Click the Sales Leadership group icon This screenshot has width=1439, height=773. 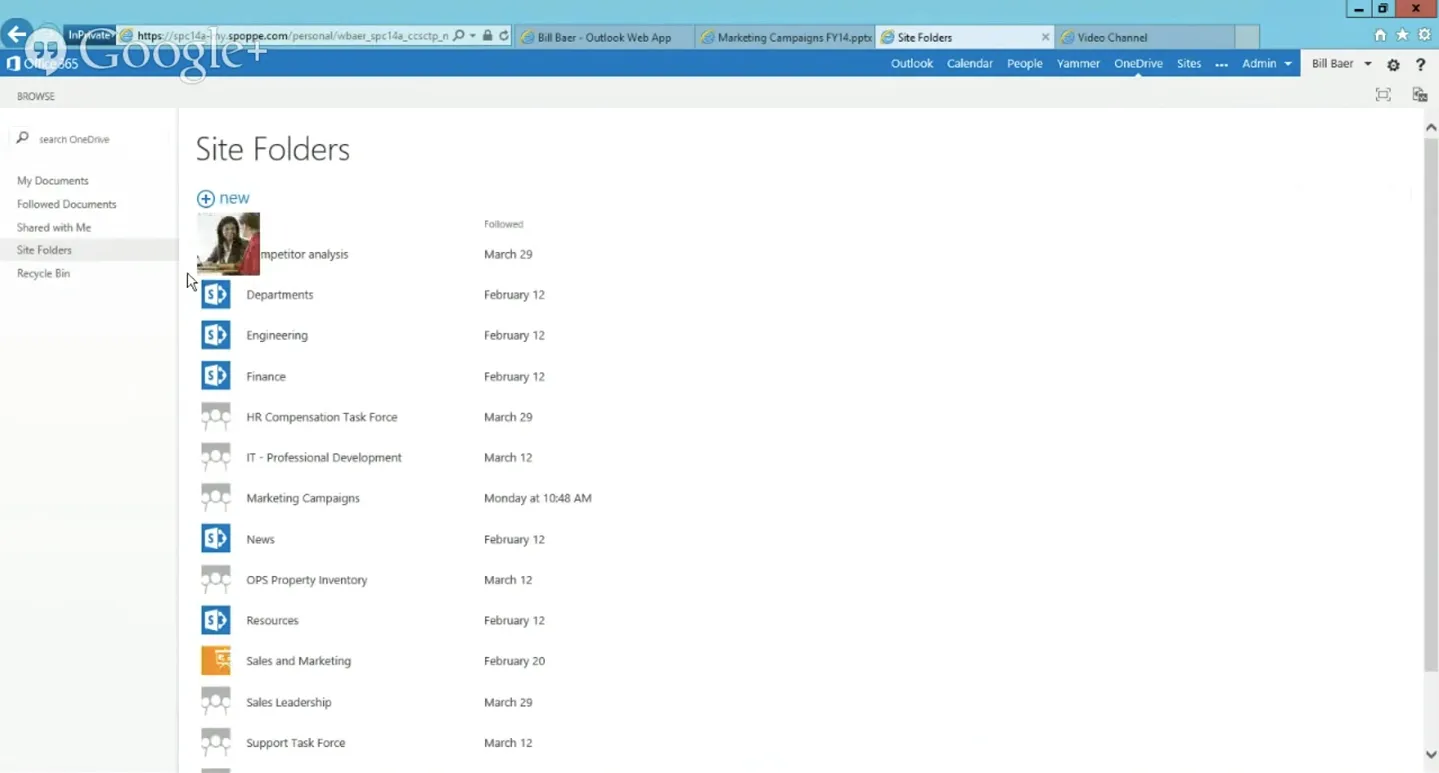coord(216,702)
